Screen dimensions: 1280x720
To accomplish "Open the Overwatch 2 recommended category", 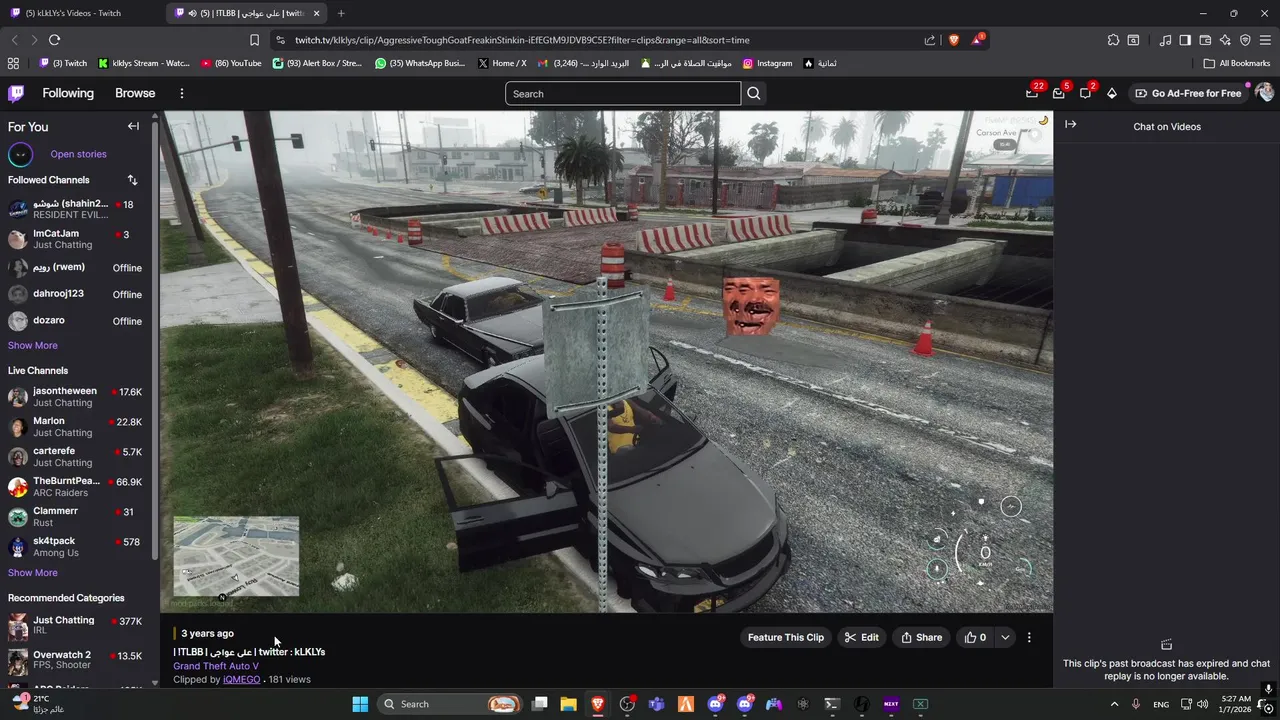I will click(x=75, y=660).
